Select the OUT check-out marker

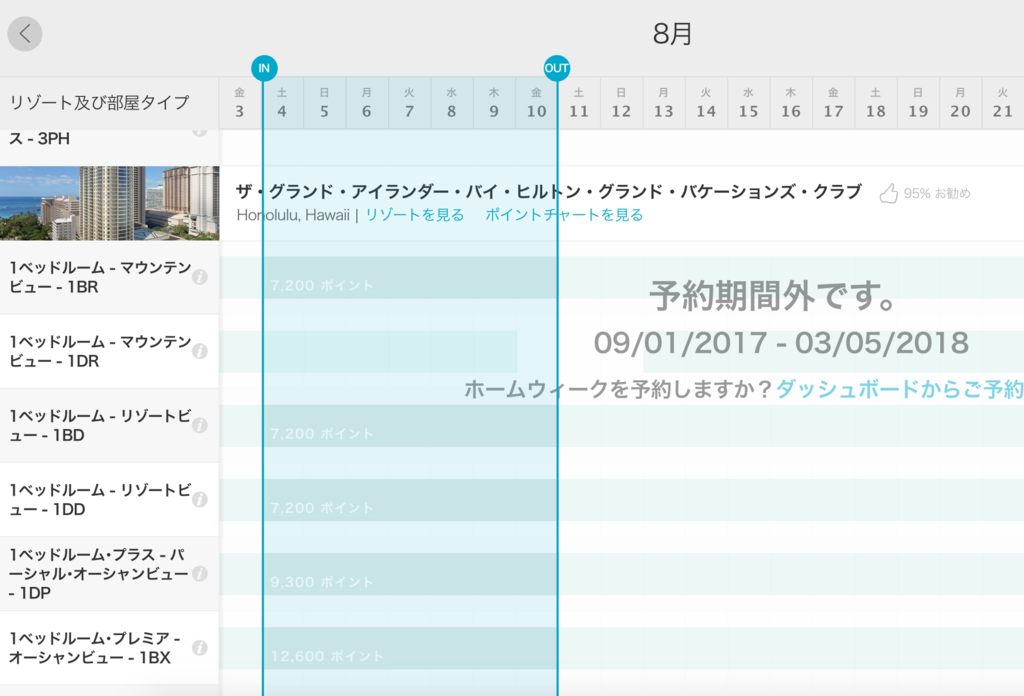pyautogui.click(x=556, y=68)
